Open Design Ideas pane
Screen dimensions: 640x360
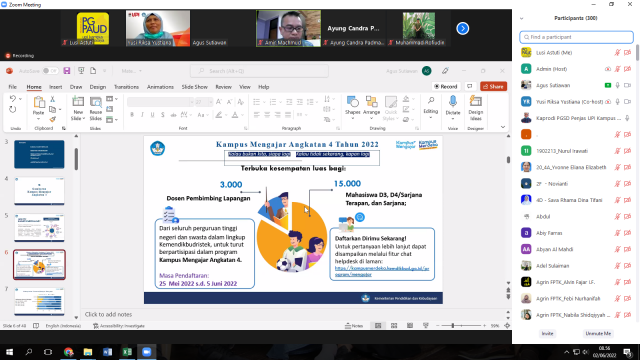point(476,101)
